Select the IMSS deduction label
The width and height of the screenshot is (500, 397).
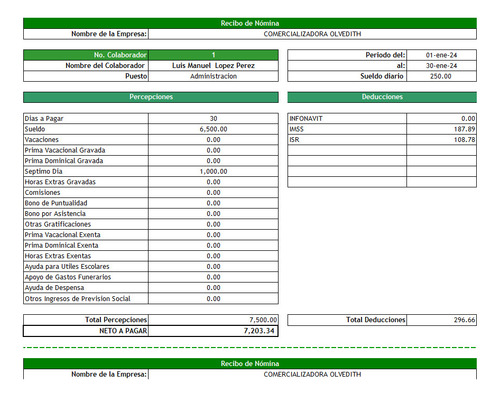point(296,129)
